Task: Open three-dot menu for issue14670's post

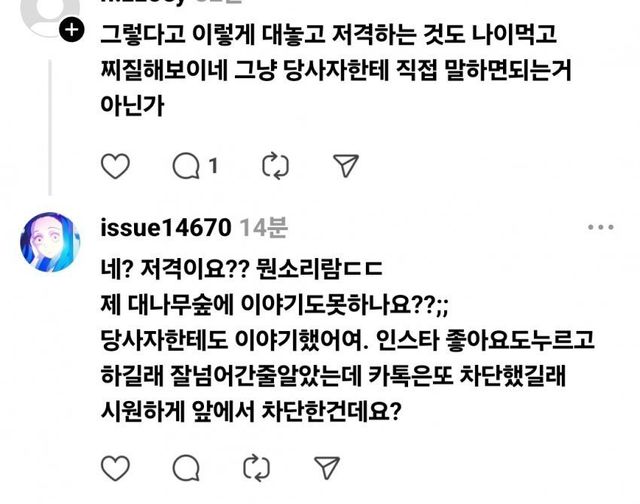Action: click(600, 227)
